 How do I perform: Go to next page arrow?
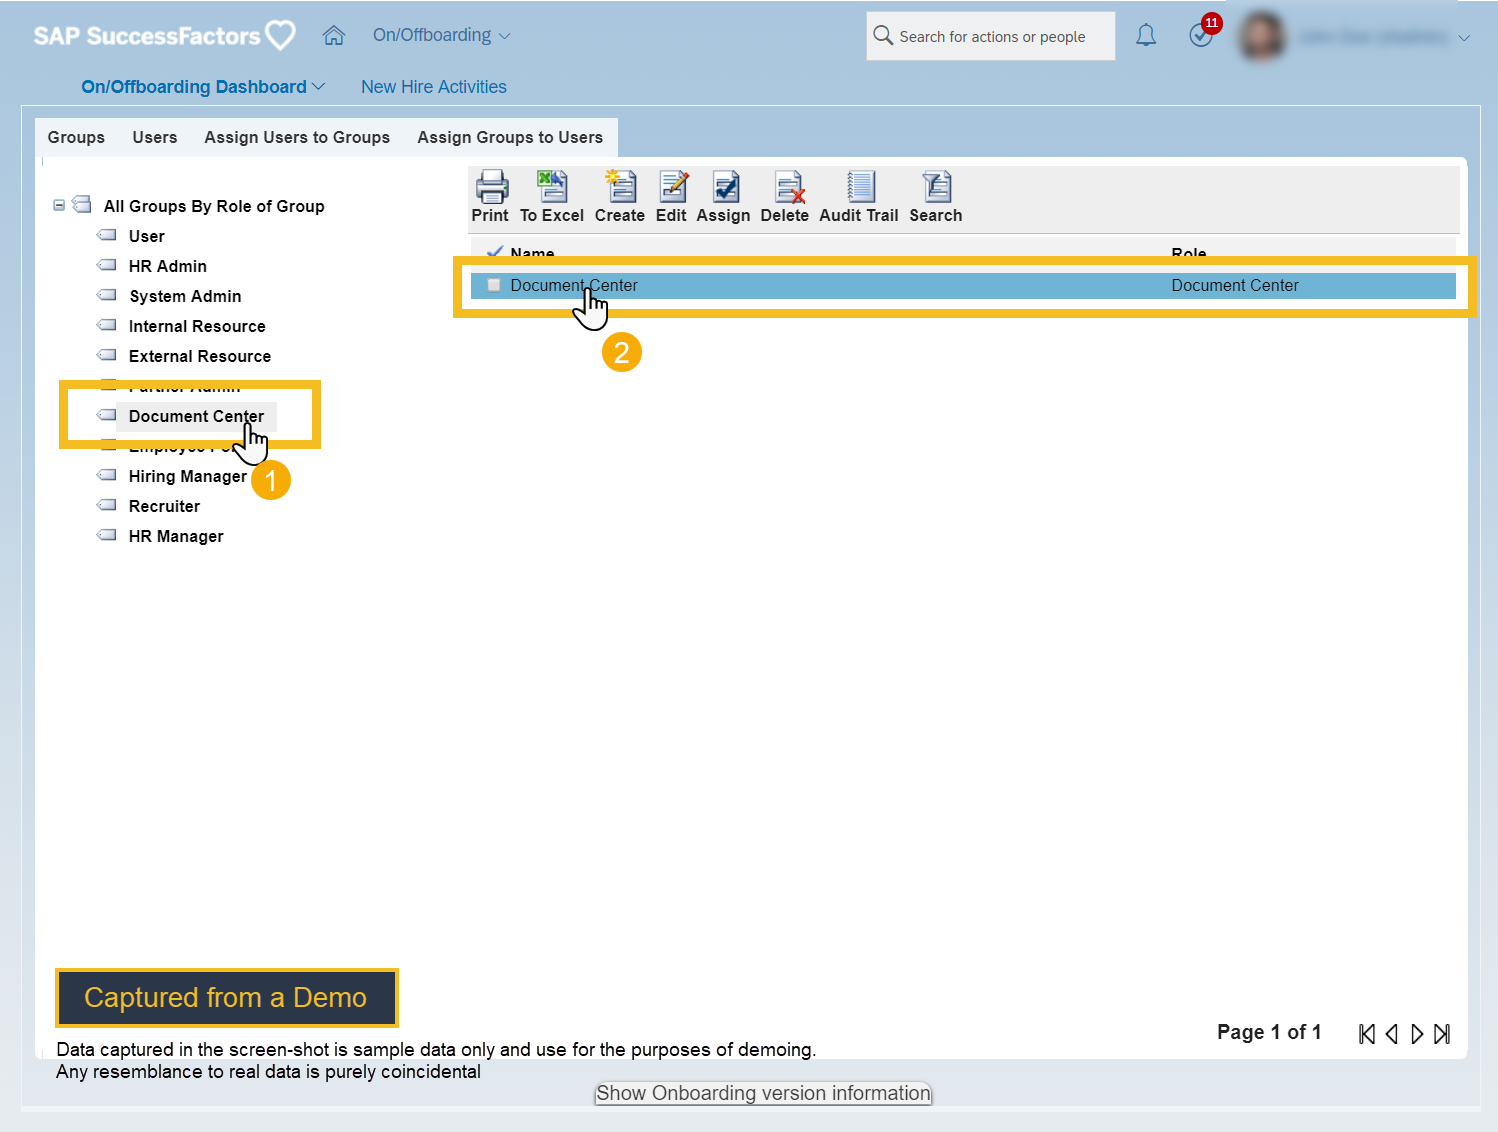1417,1034
